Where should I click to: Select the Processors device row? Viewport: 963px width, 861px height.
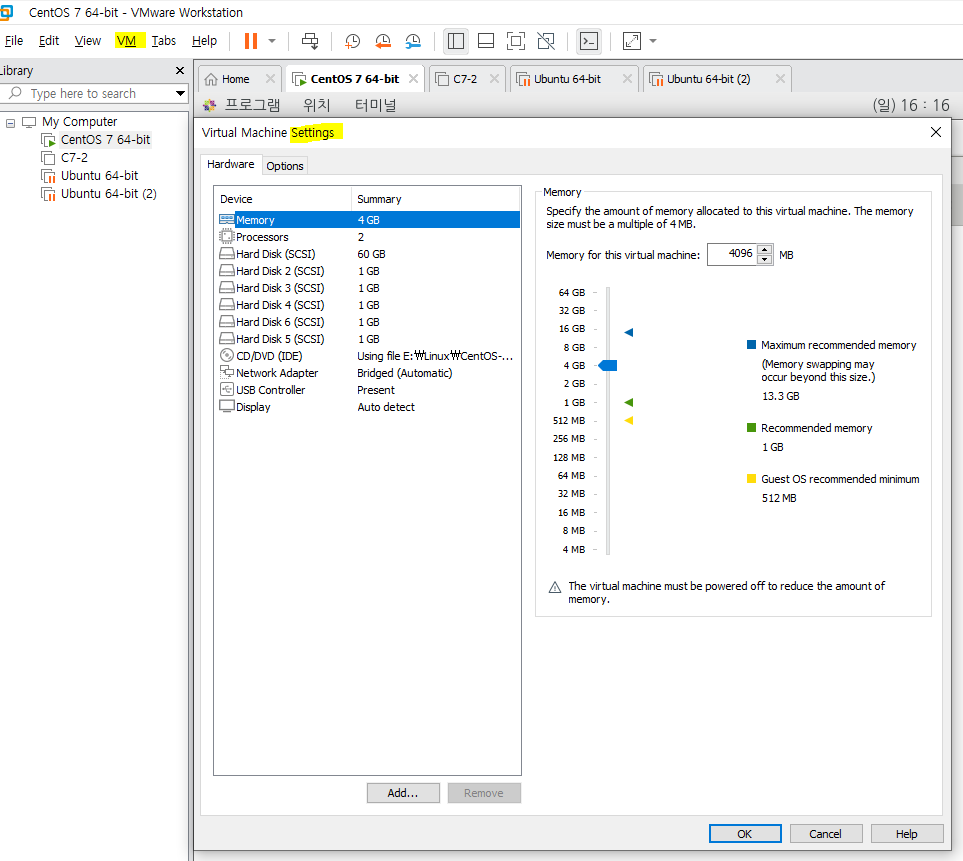tap(369, 237)
